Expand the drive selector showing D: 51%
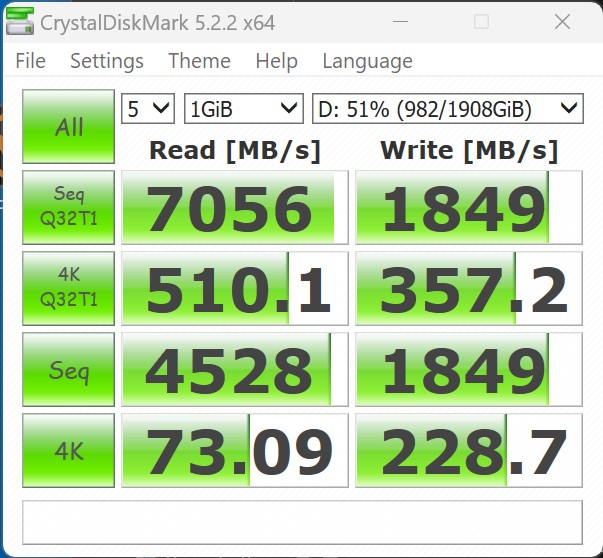 pos(448,109)
